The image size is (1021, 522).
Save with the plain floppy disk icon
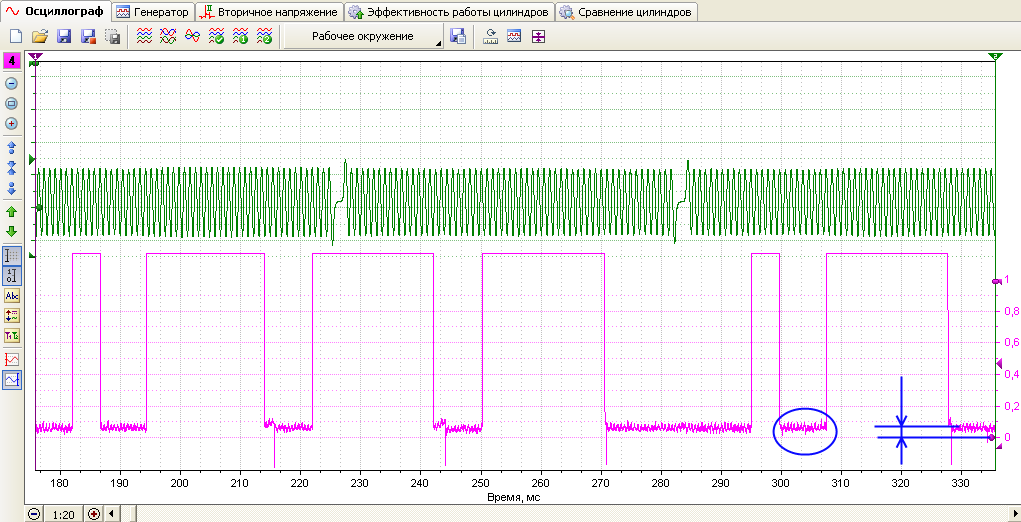[x=64, y=36]
